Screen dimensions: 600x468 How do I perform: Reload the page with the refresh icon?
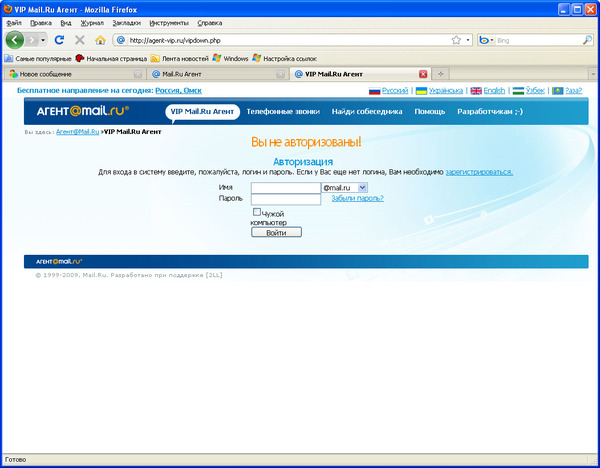click(x=59, y=40)
